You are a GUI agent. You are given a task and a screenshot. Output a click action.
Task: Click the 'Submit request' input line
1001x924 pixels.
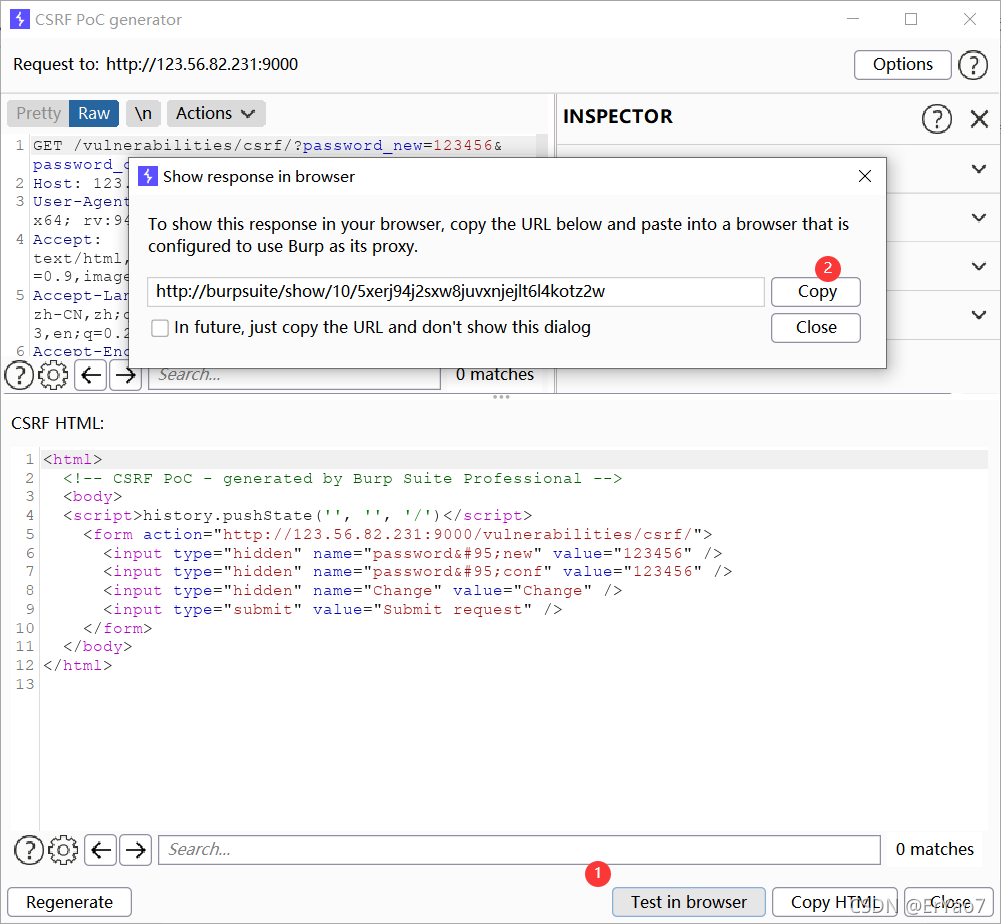[x=333, y=610]
